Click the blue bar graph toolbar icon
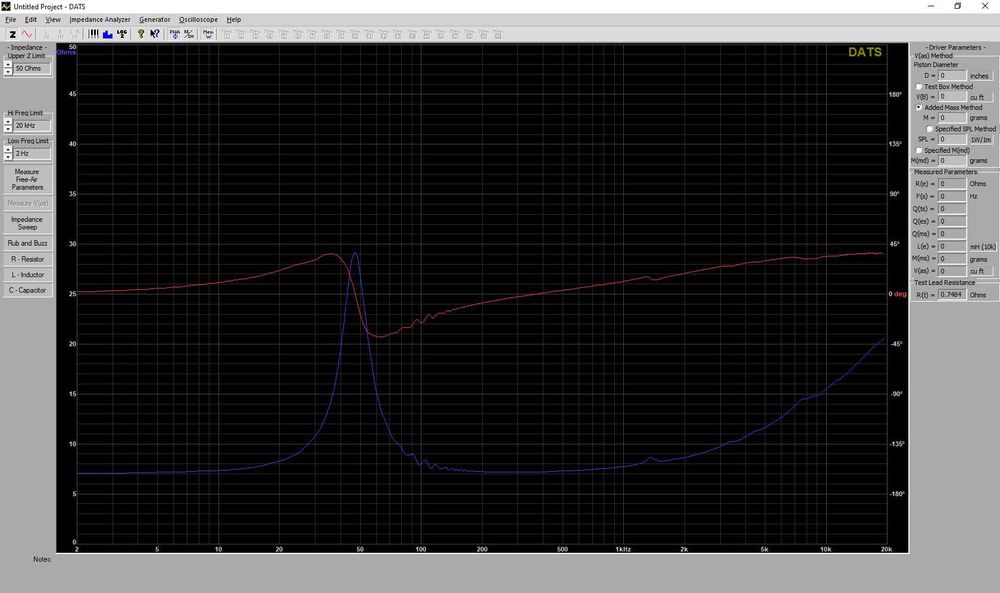Screen dimensions: 1000x593 point(108,34)
